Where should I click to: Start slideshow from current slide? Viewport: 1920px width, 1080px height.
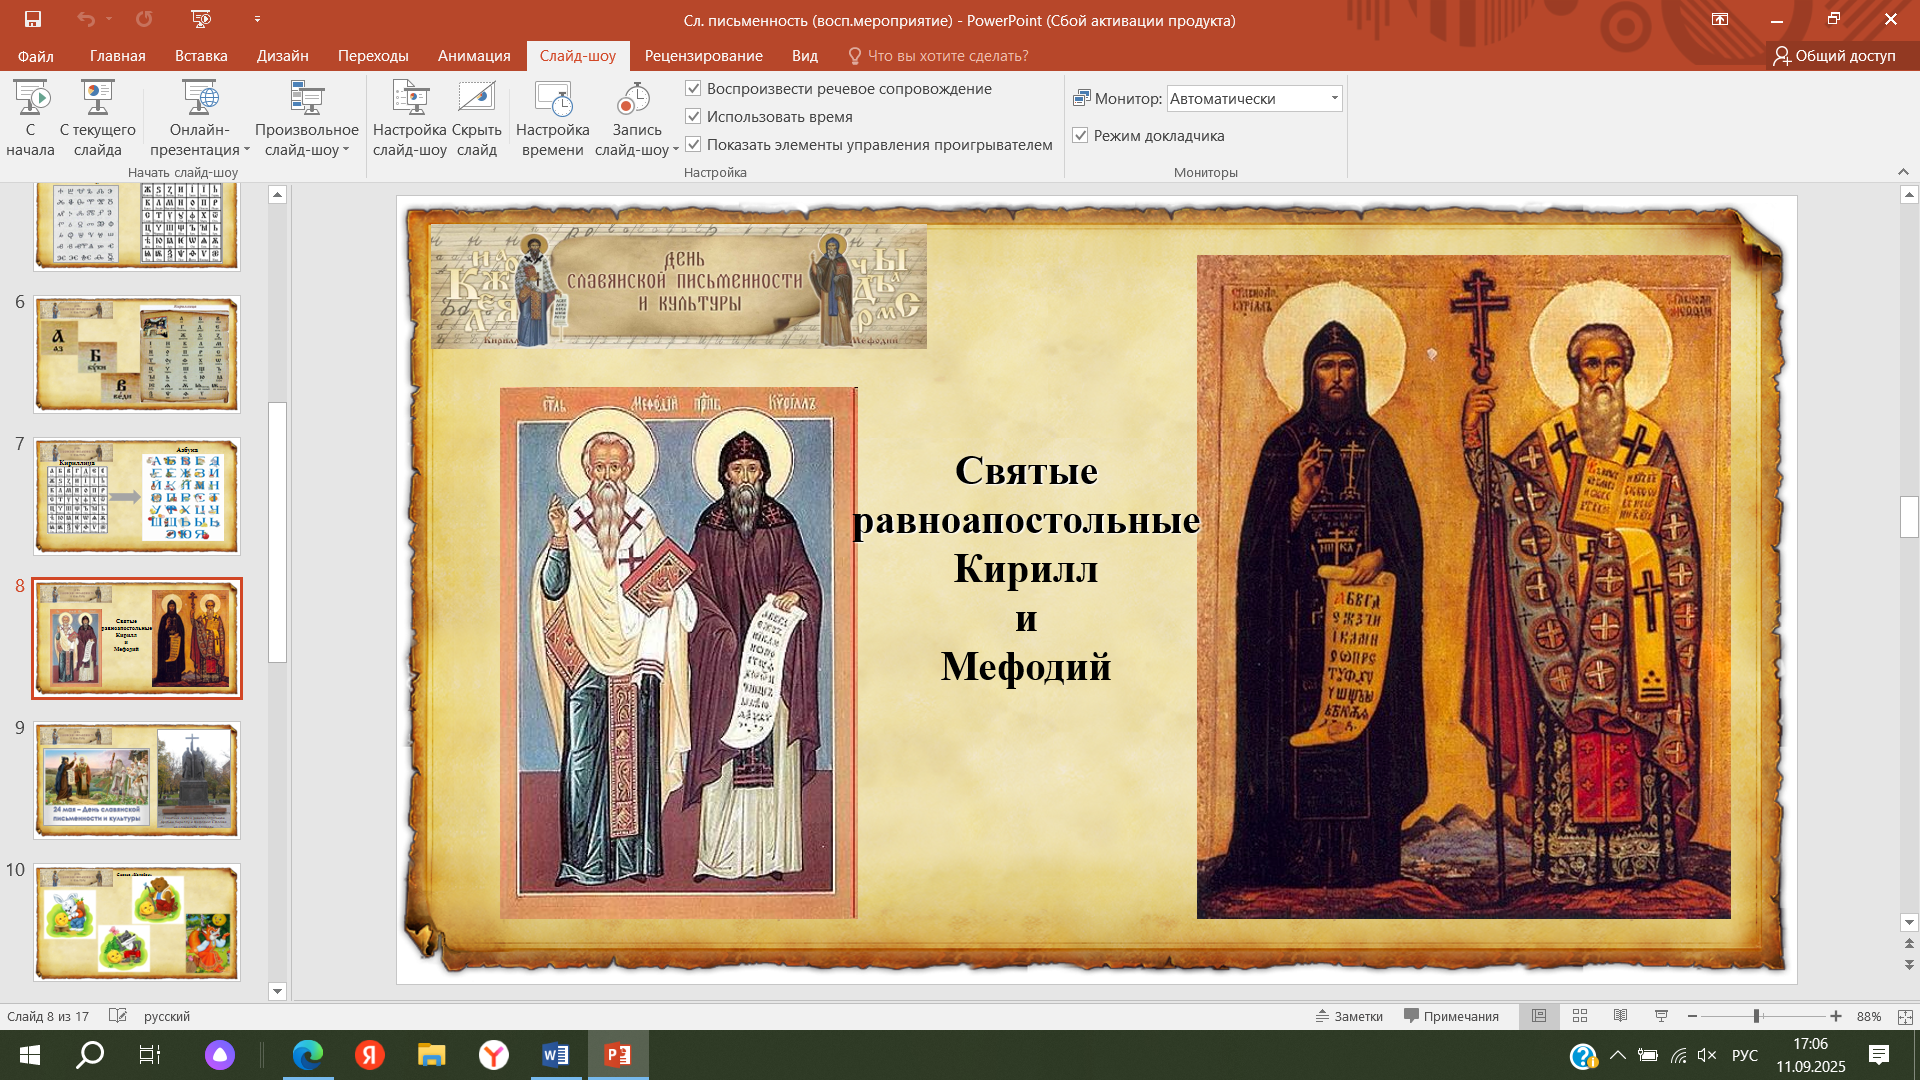pyautogui.click(x=97, y=98)
